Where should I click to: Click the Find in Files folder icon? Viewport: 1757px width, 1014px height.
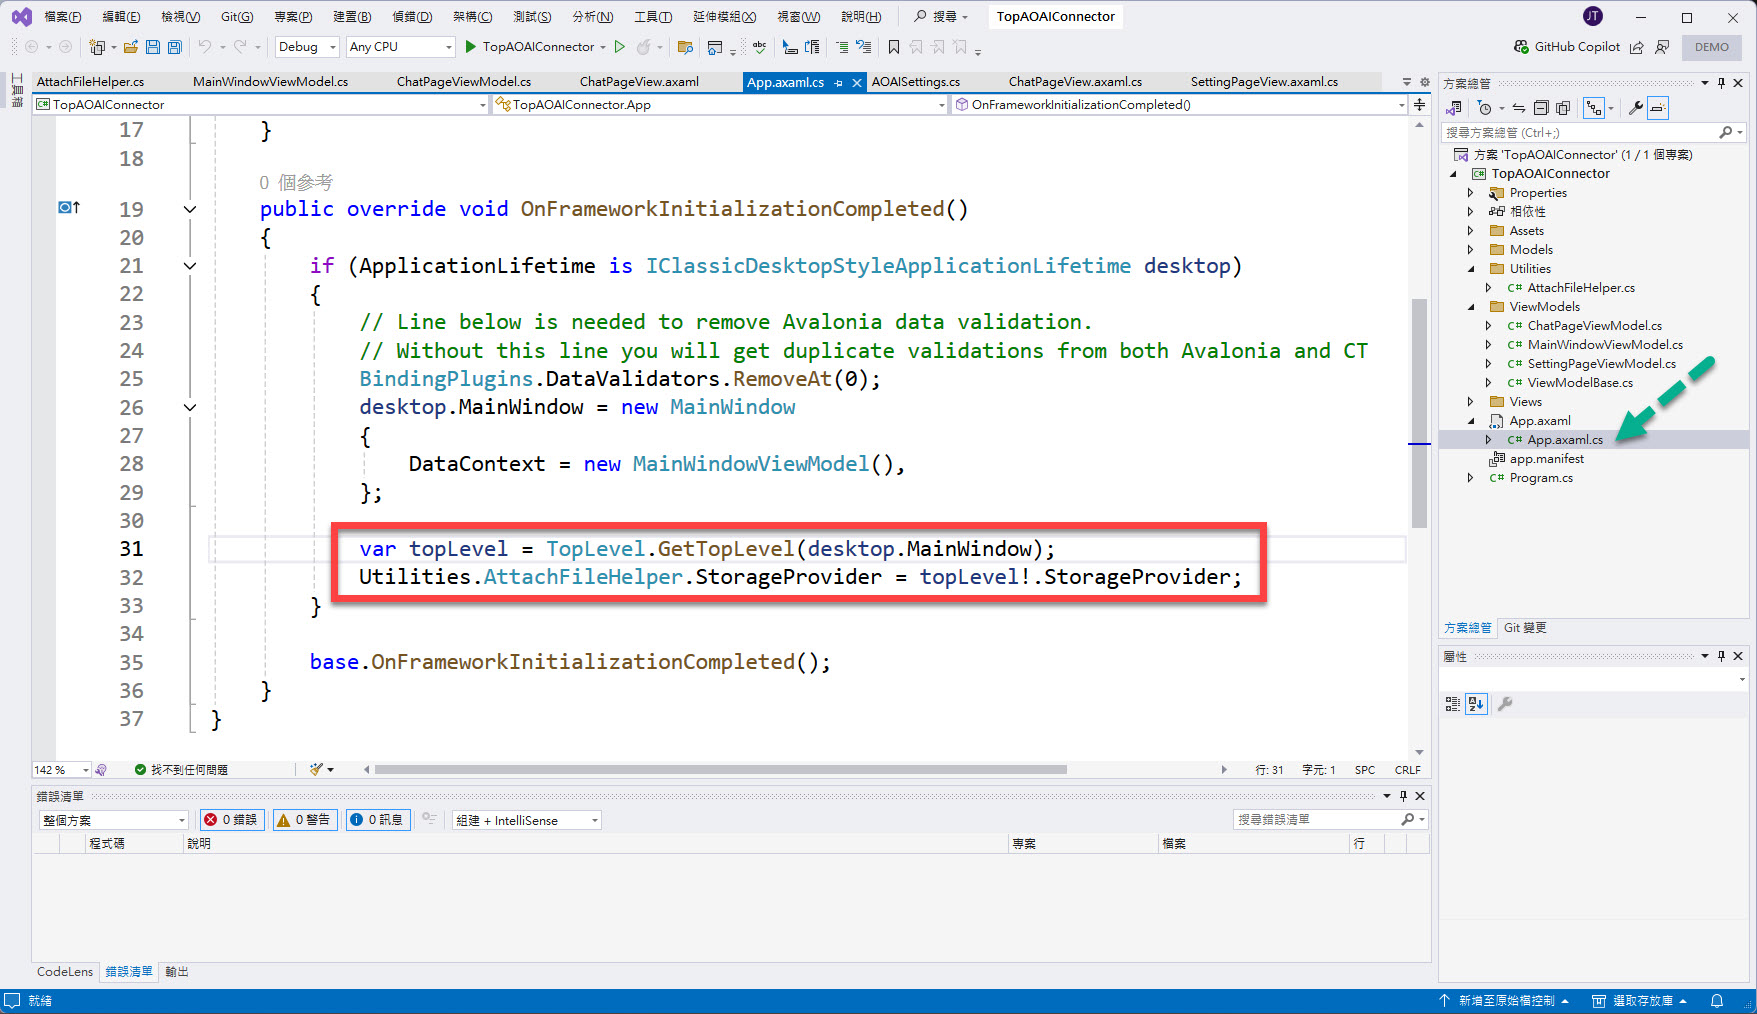tap(685, 47)
